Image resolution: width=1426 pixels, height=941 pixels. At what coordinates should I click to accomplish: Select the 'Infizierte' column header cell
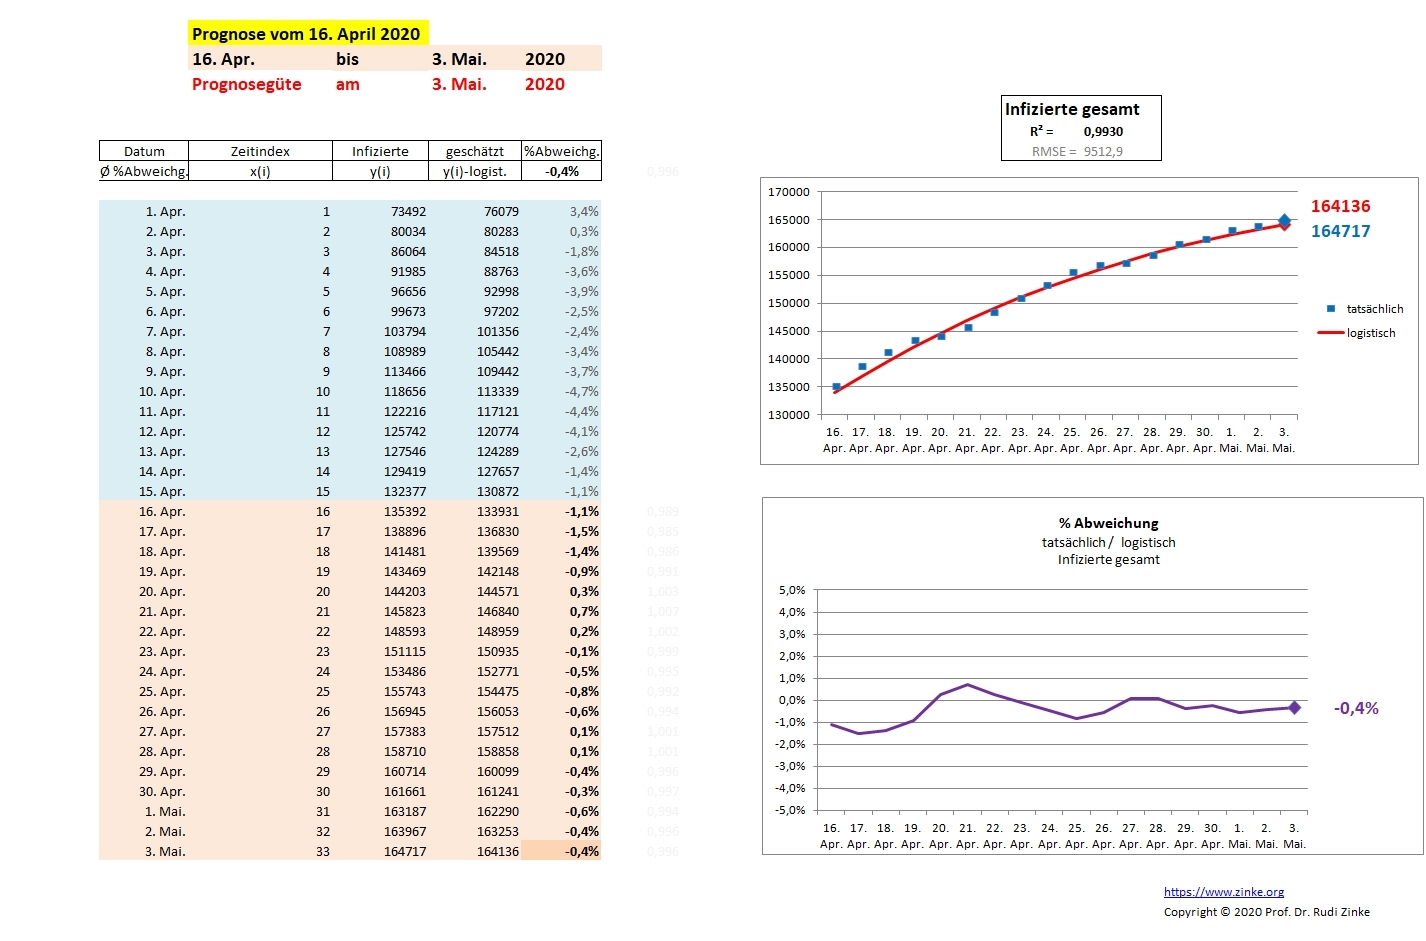coord(380,152)
